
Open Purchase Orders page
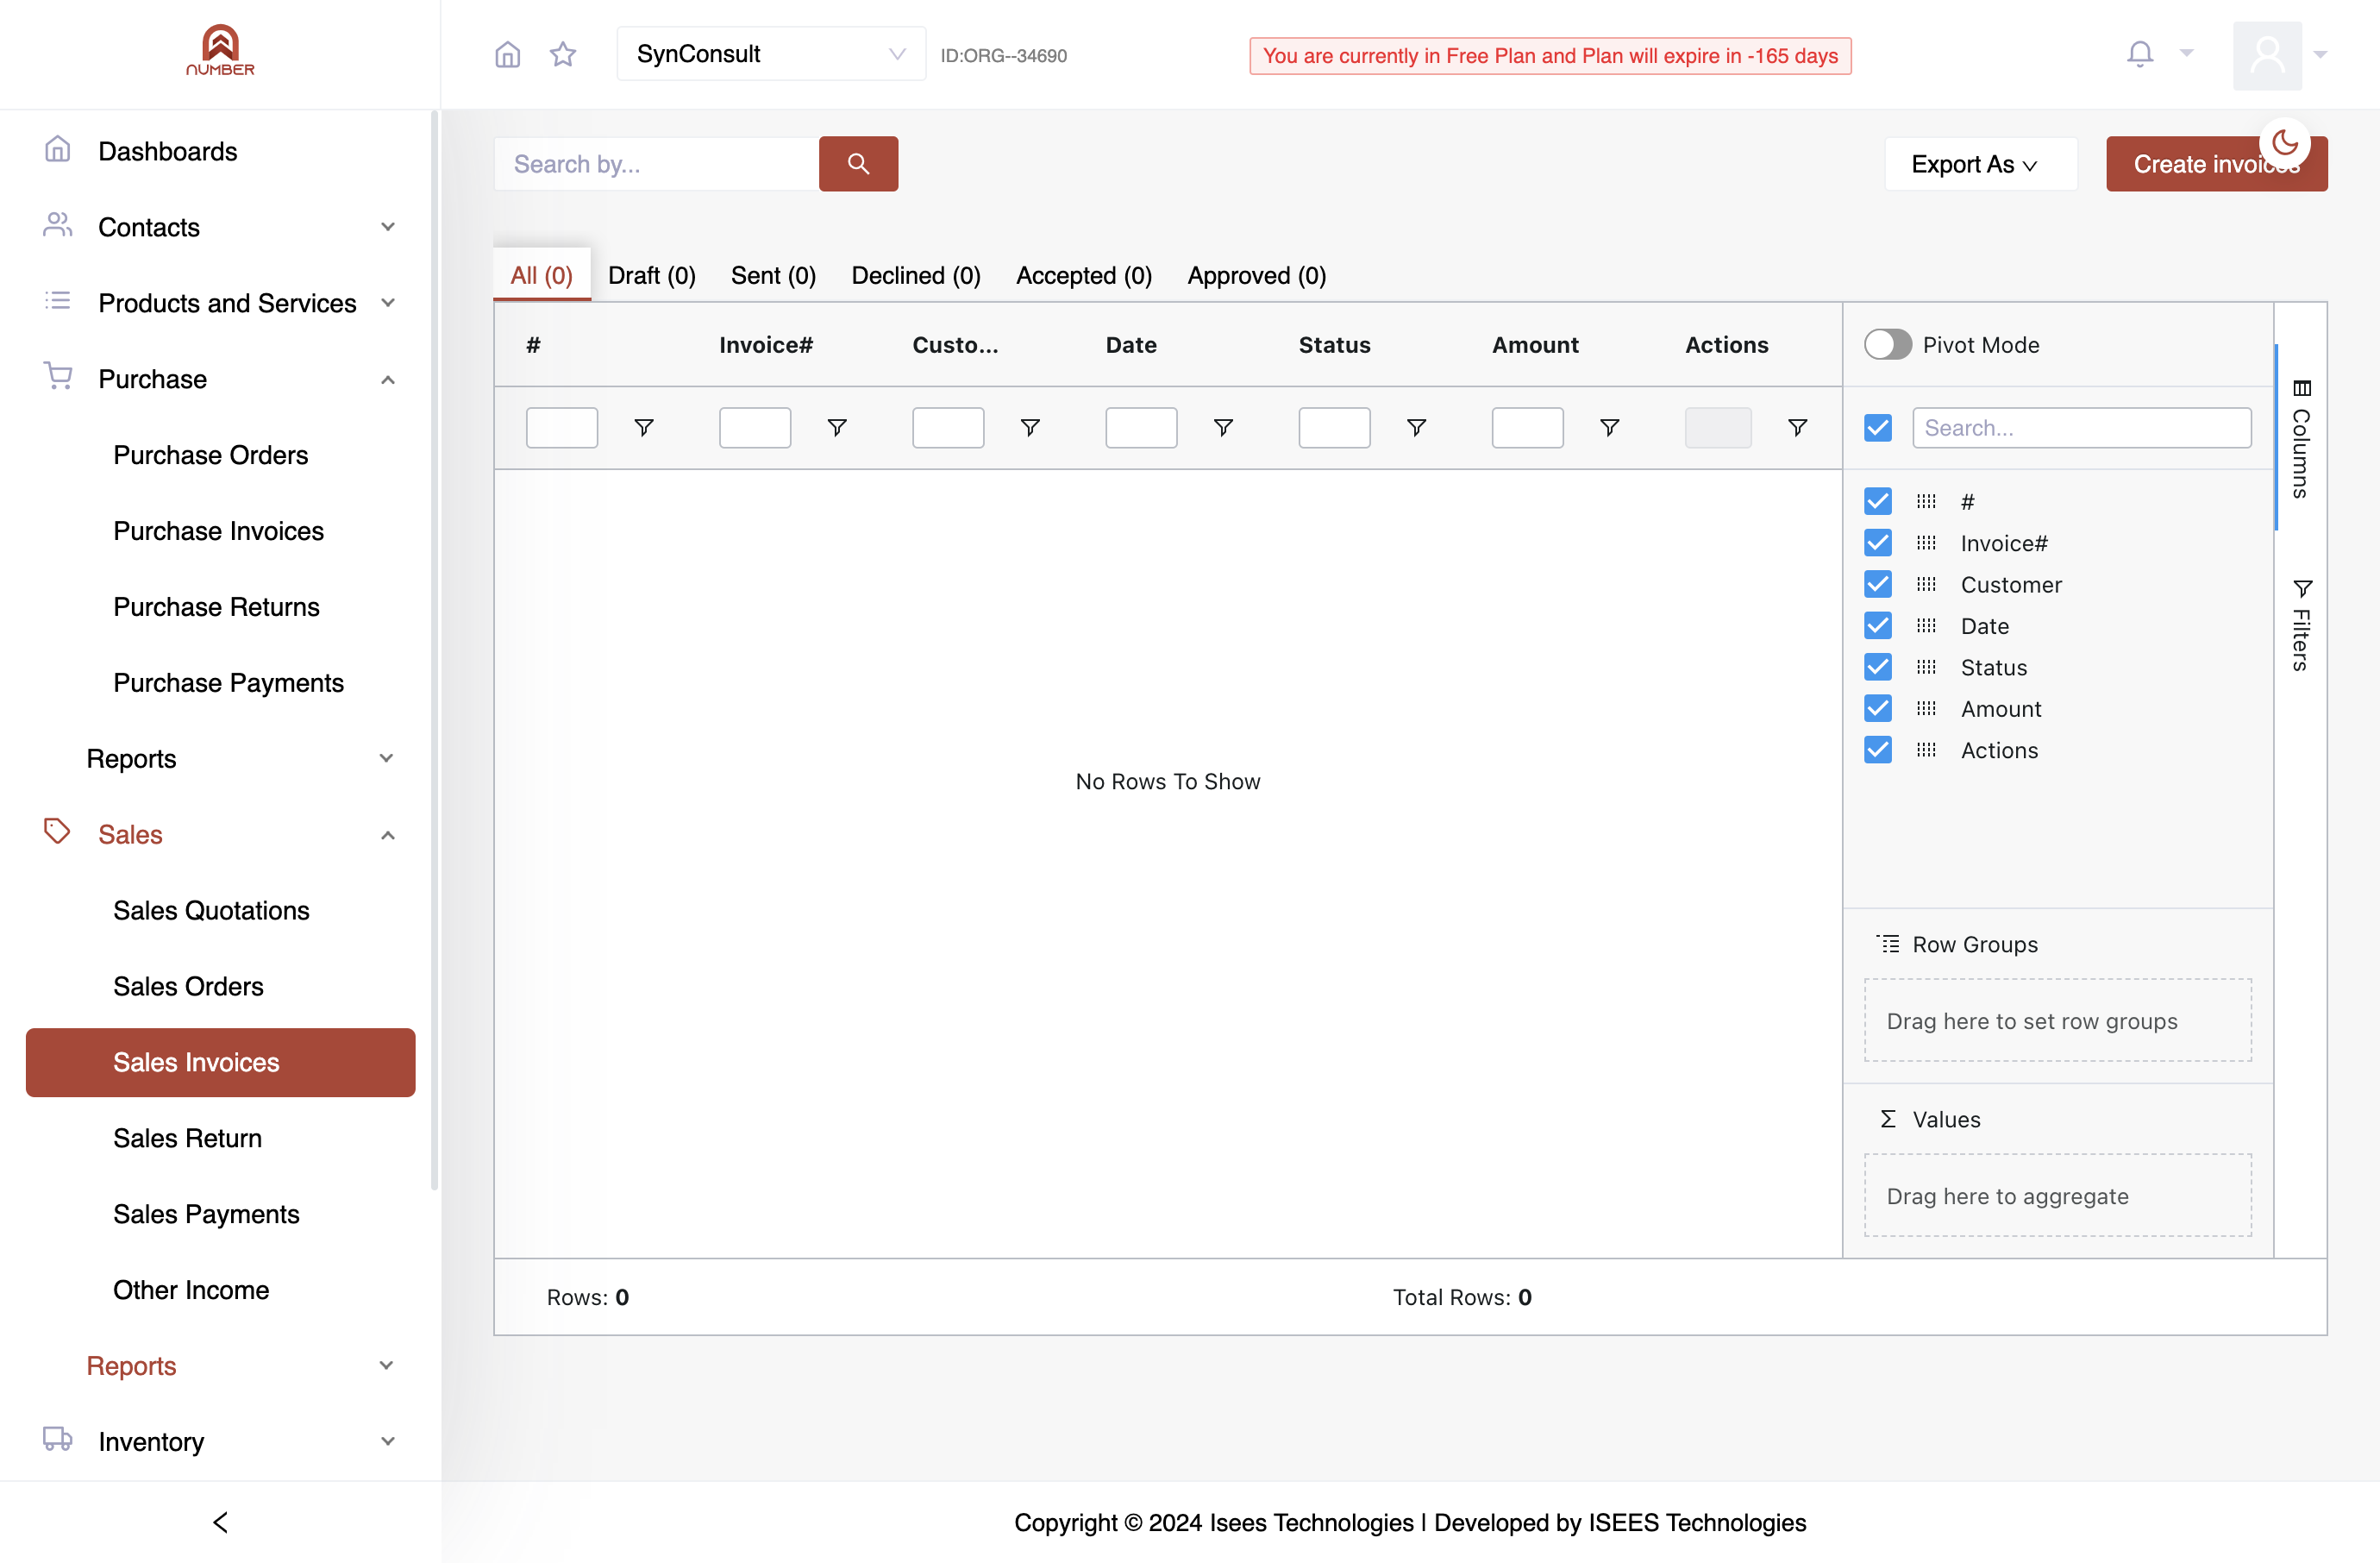(x=210, y=455)
